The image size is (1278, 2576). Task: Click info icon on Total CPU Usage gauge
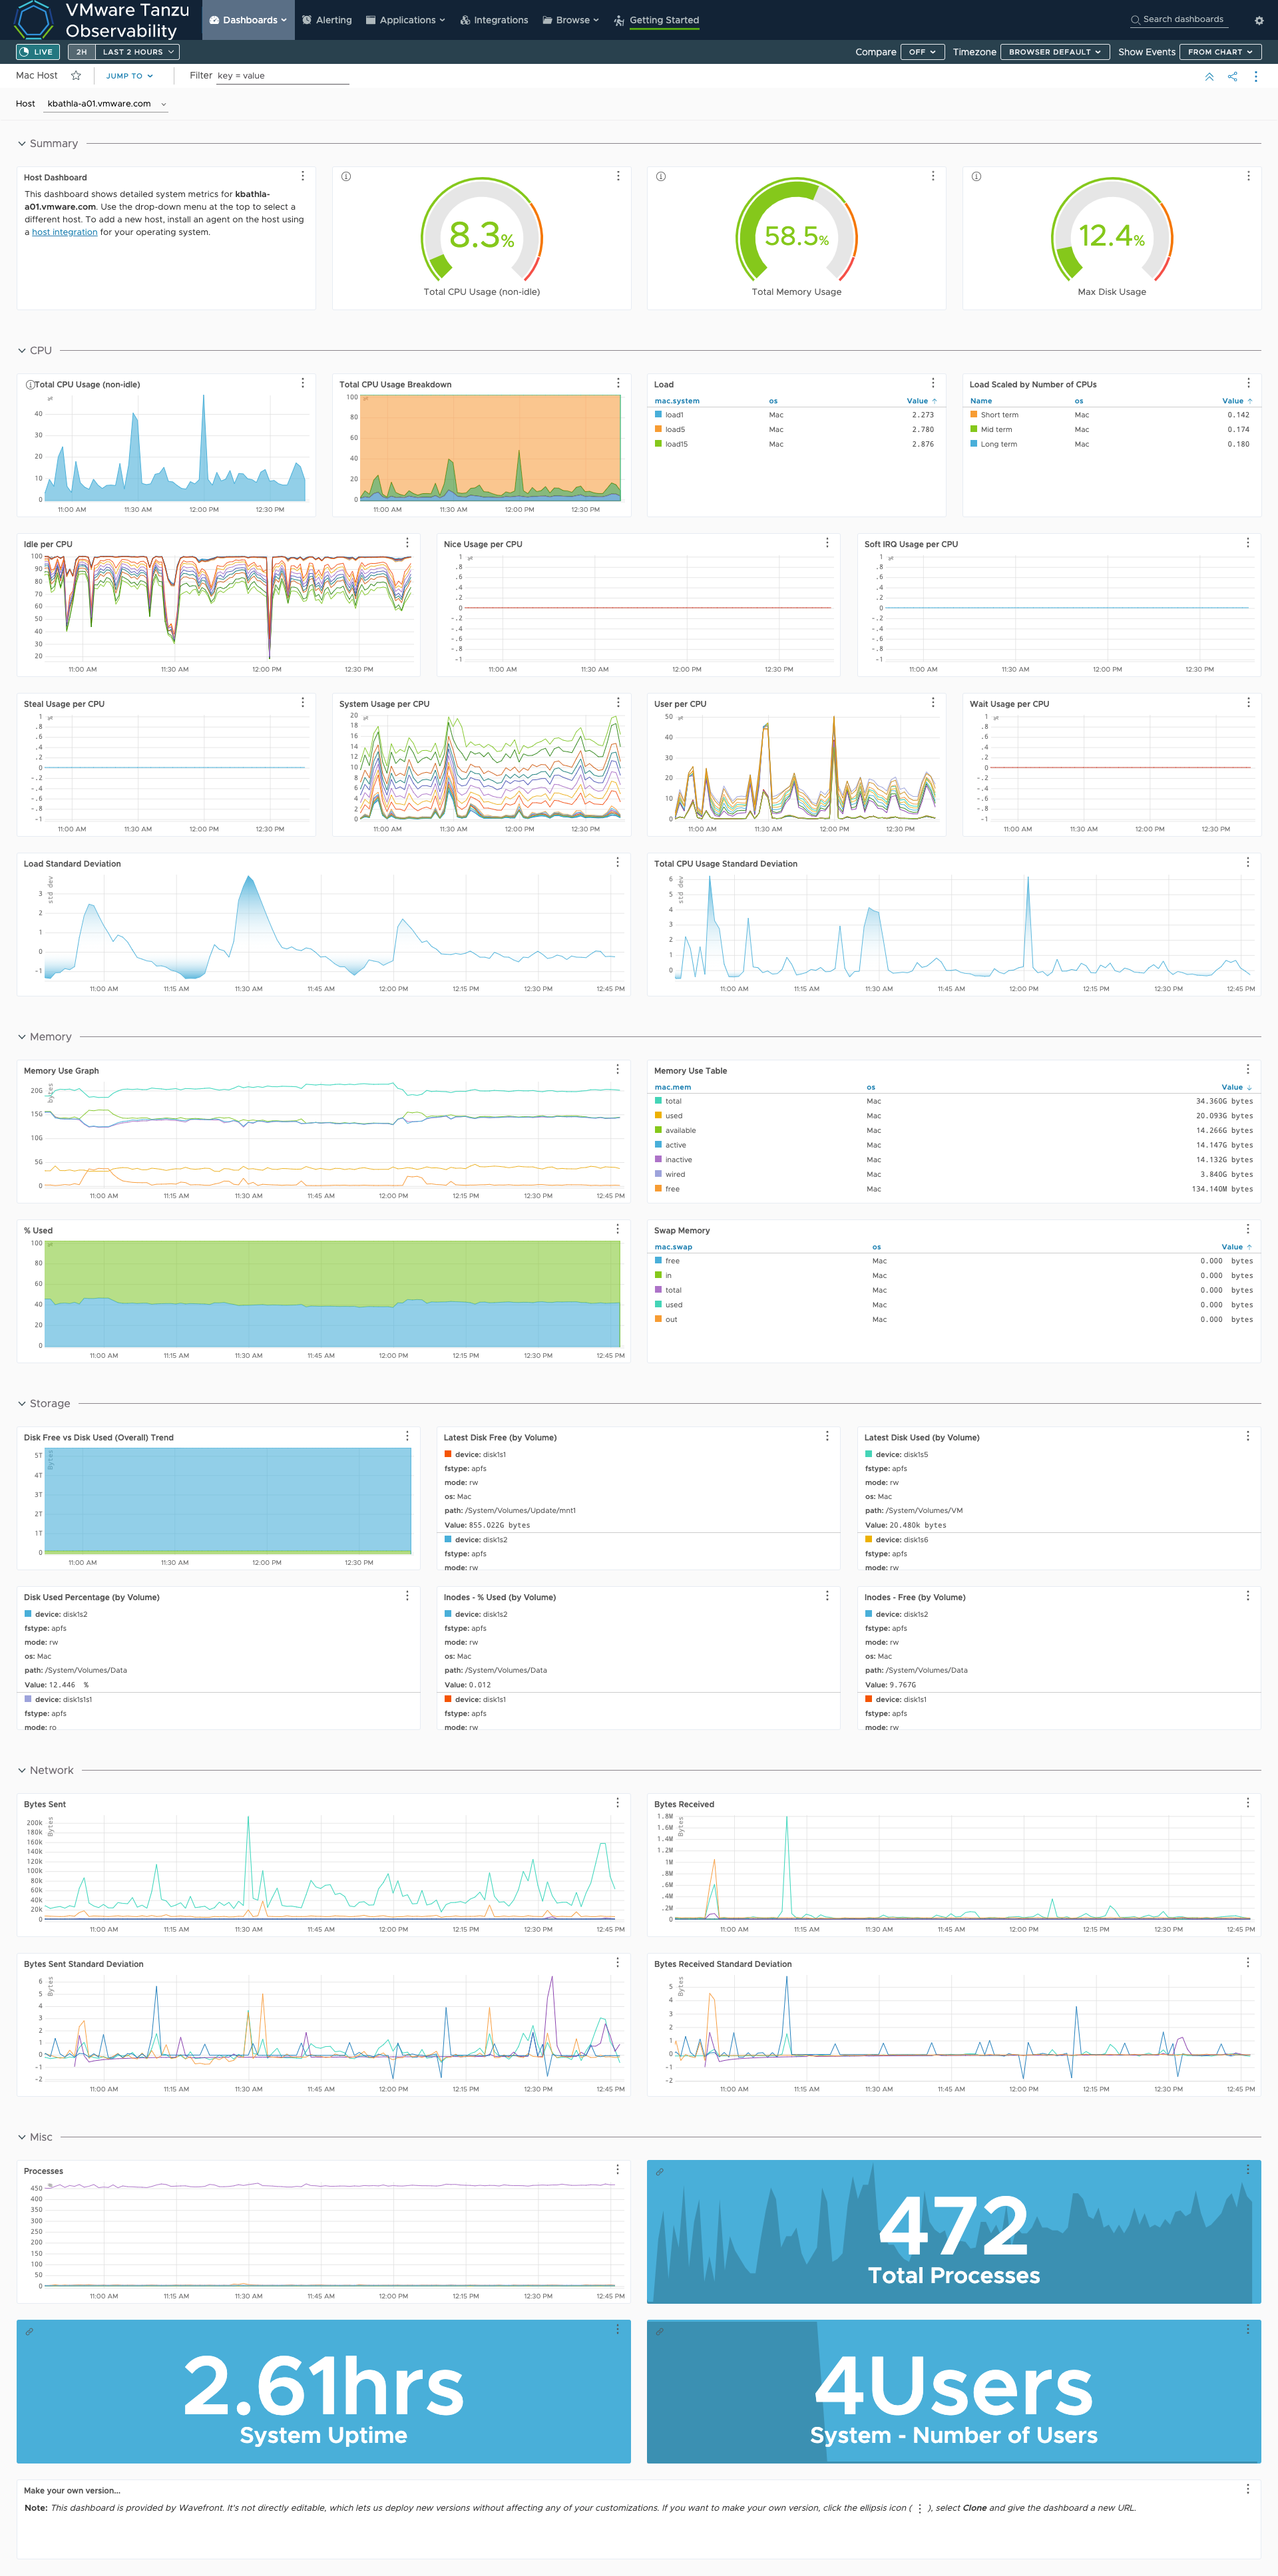click(346, 176)
